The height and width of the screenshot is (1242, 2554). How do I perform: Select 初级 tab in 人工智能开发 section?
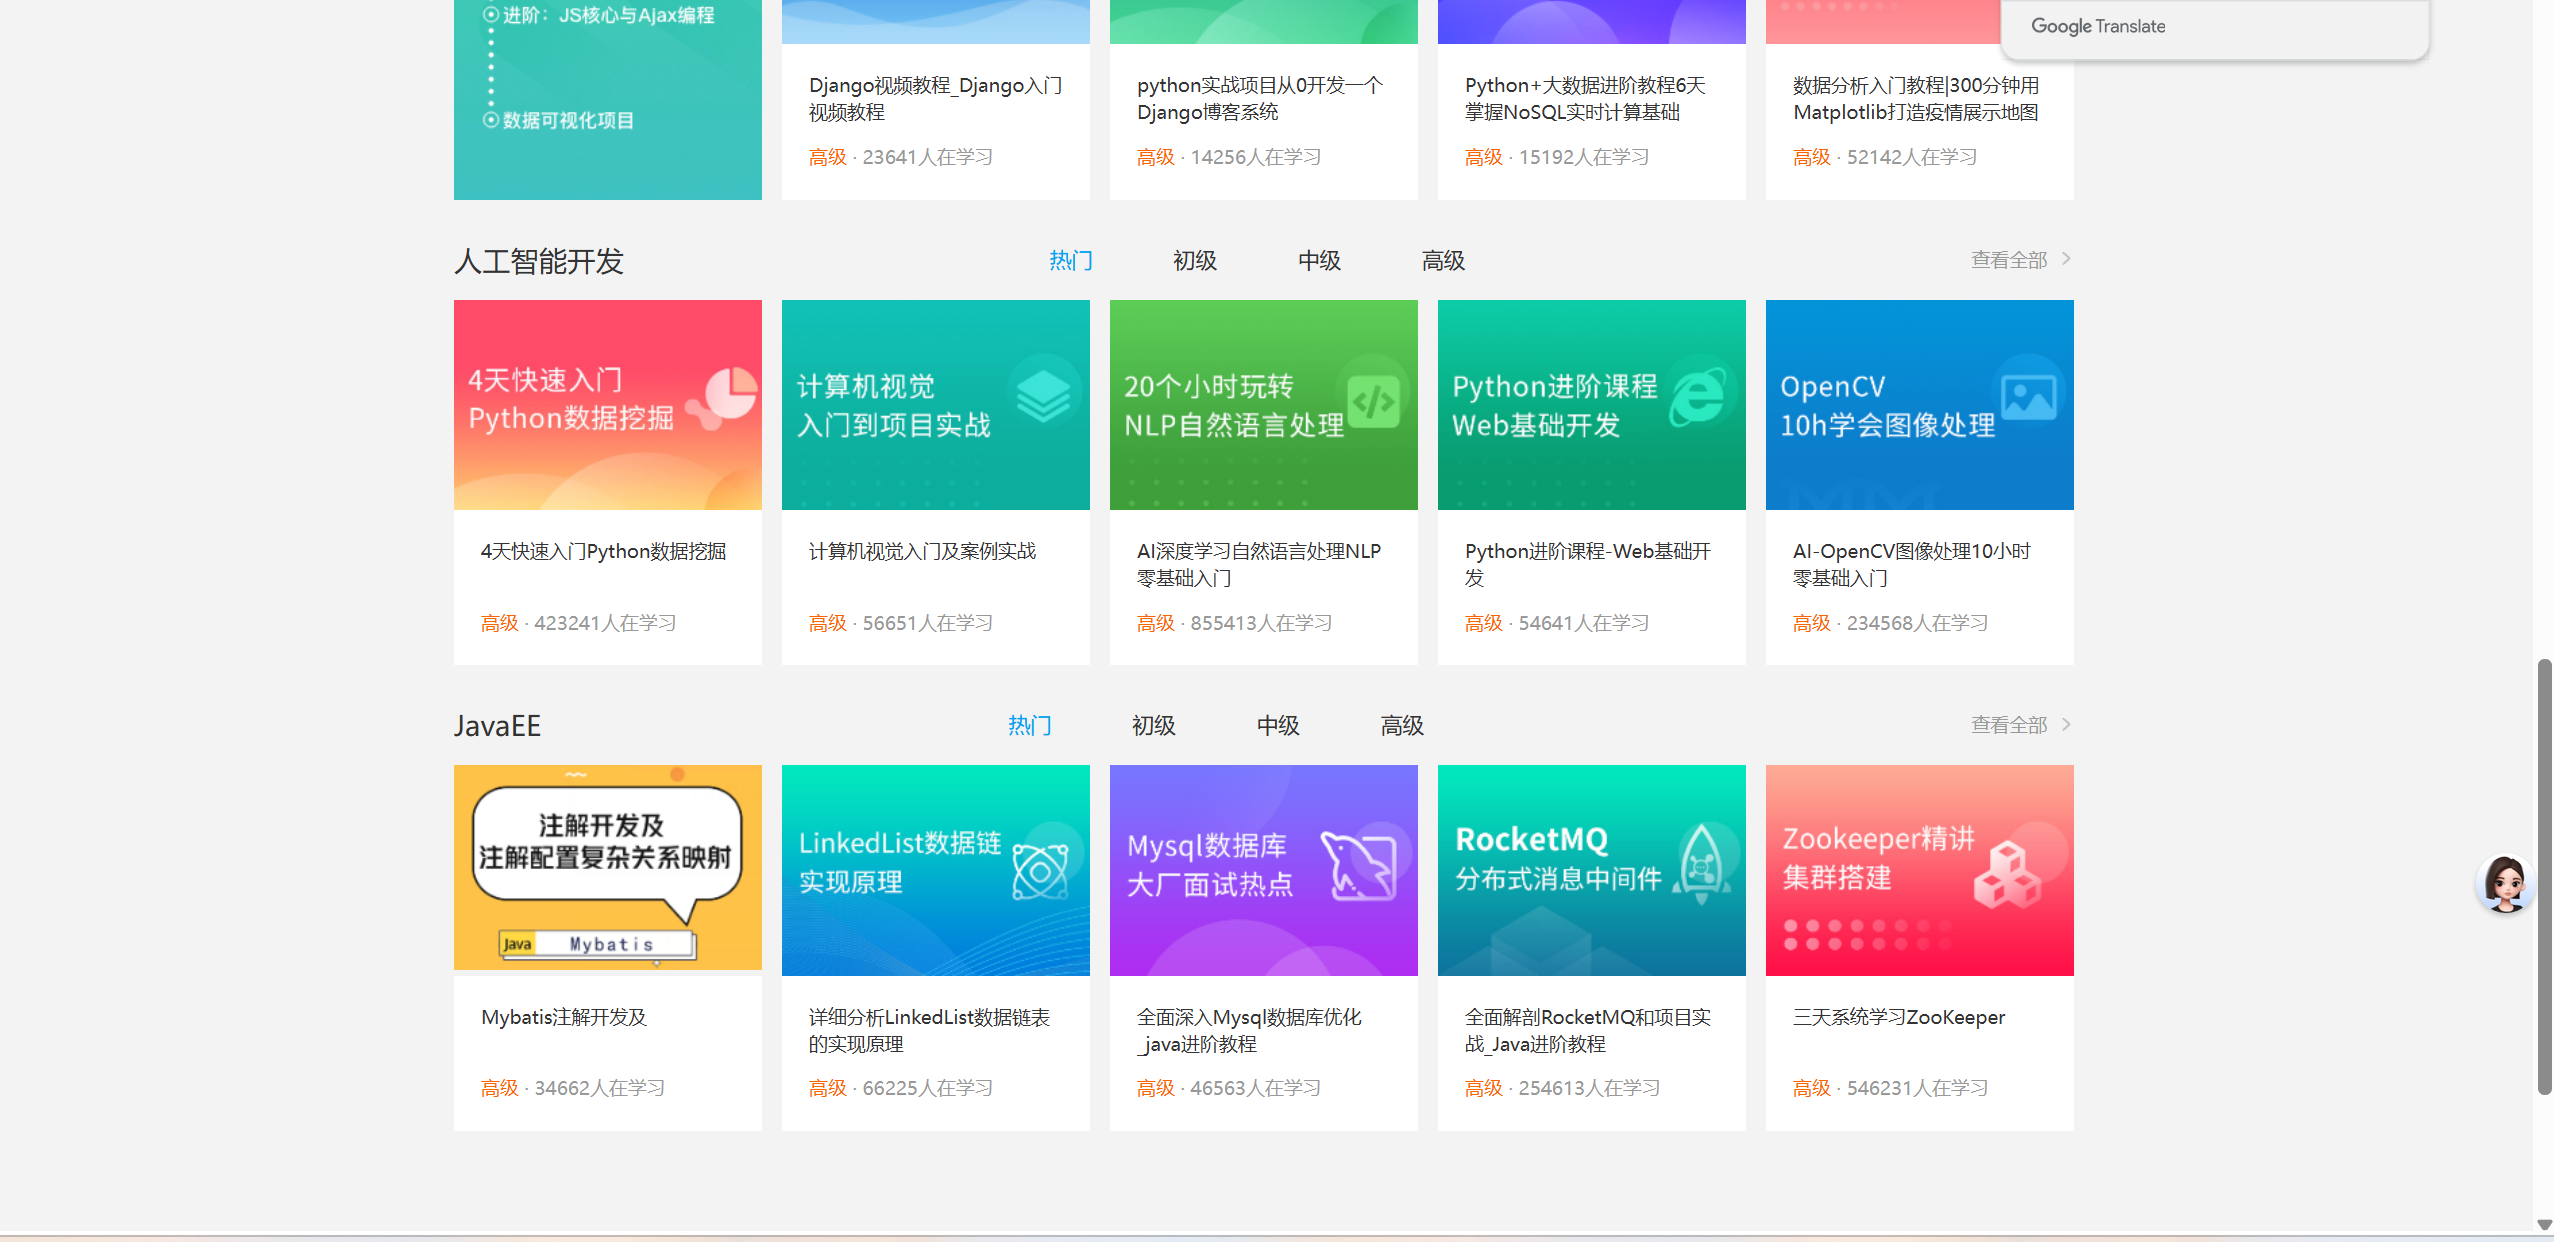pos(1194,261)
